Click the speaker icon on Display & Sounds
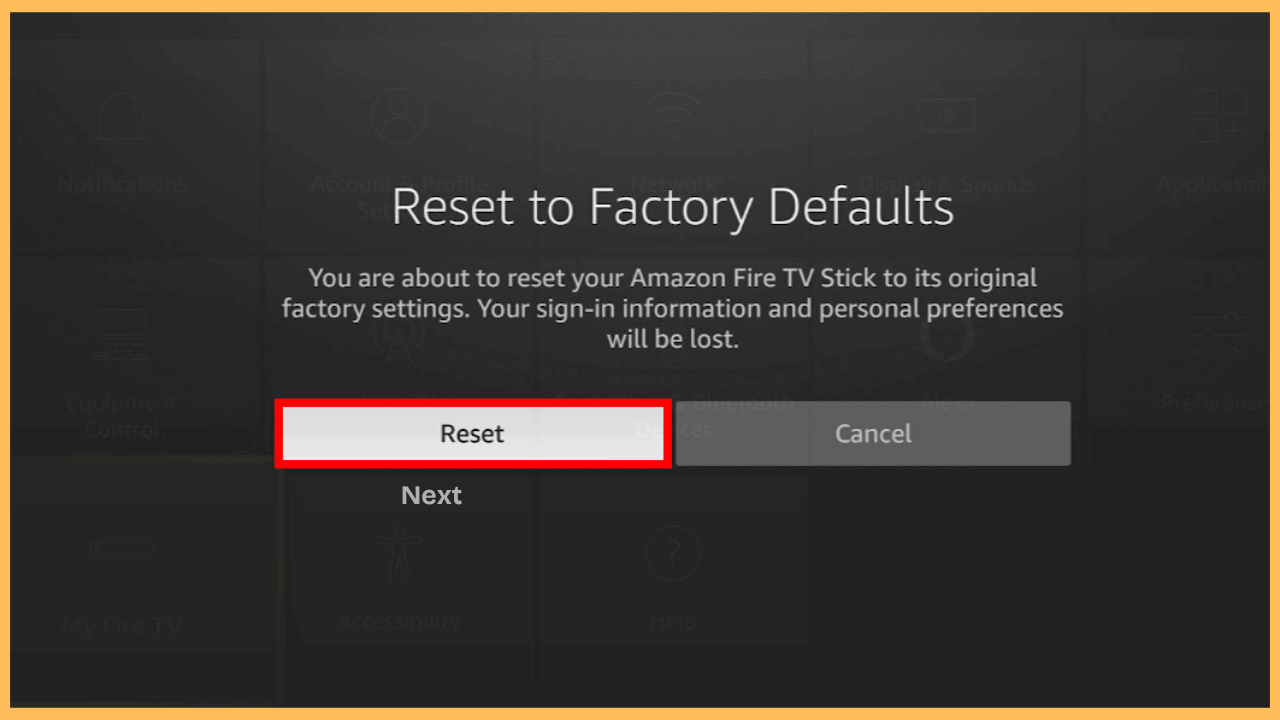This screenshot has width=1280, height=720. click(x=947, y=115)
